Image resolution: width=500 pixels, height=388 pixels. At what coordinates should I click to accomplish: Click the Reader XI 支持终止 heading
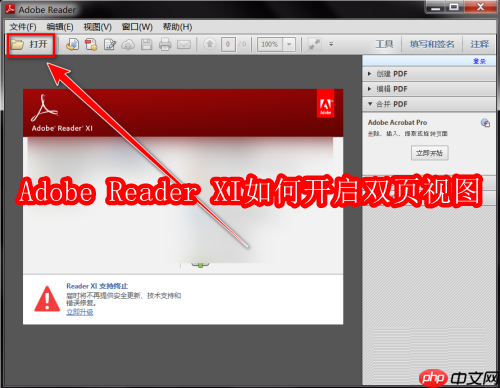point(97,286)
